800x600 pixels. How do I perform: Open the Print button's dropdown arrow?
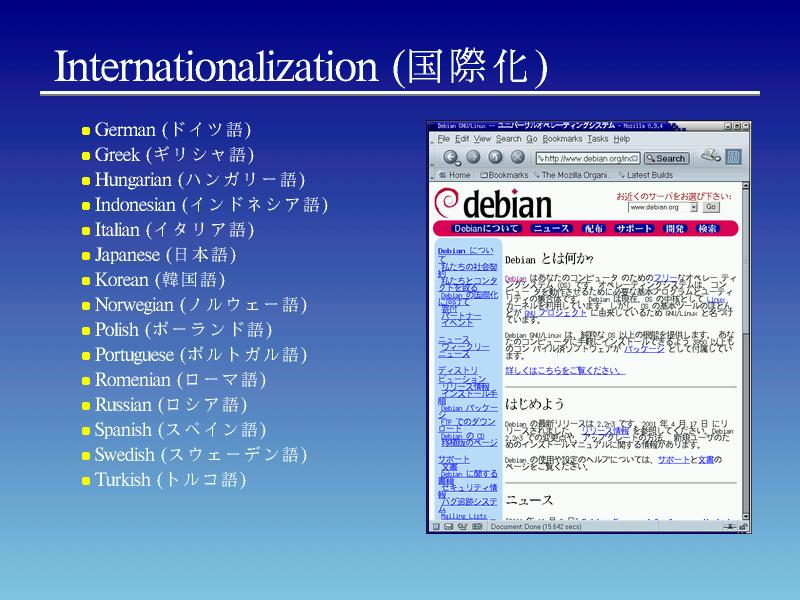pyautogui.click(x=719, y=159)
